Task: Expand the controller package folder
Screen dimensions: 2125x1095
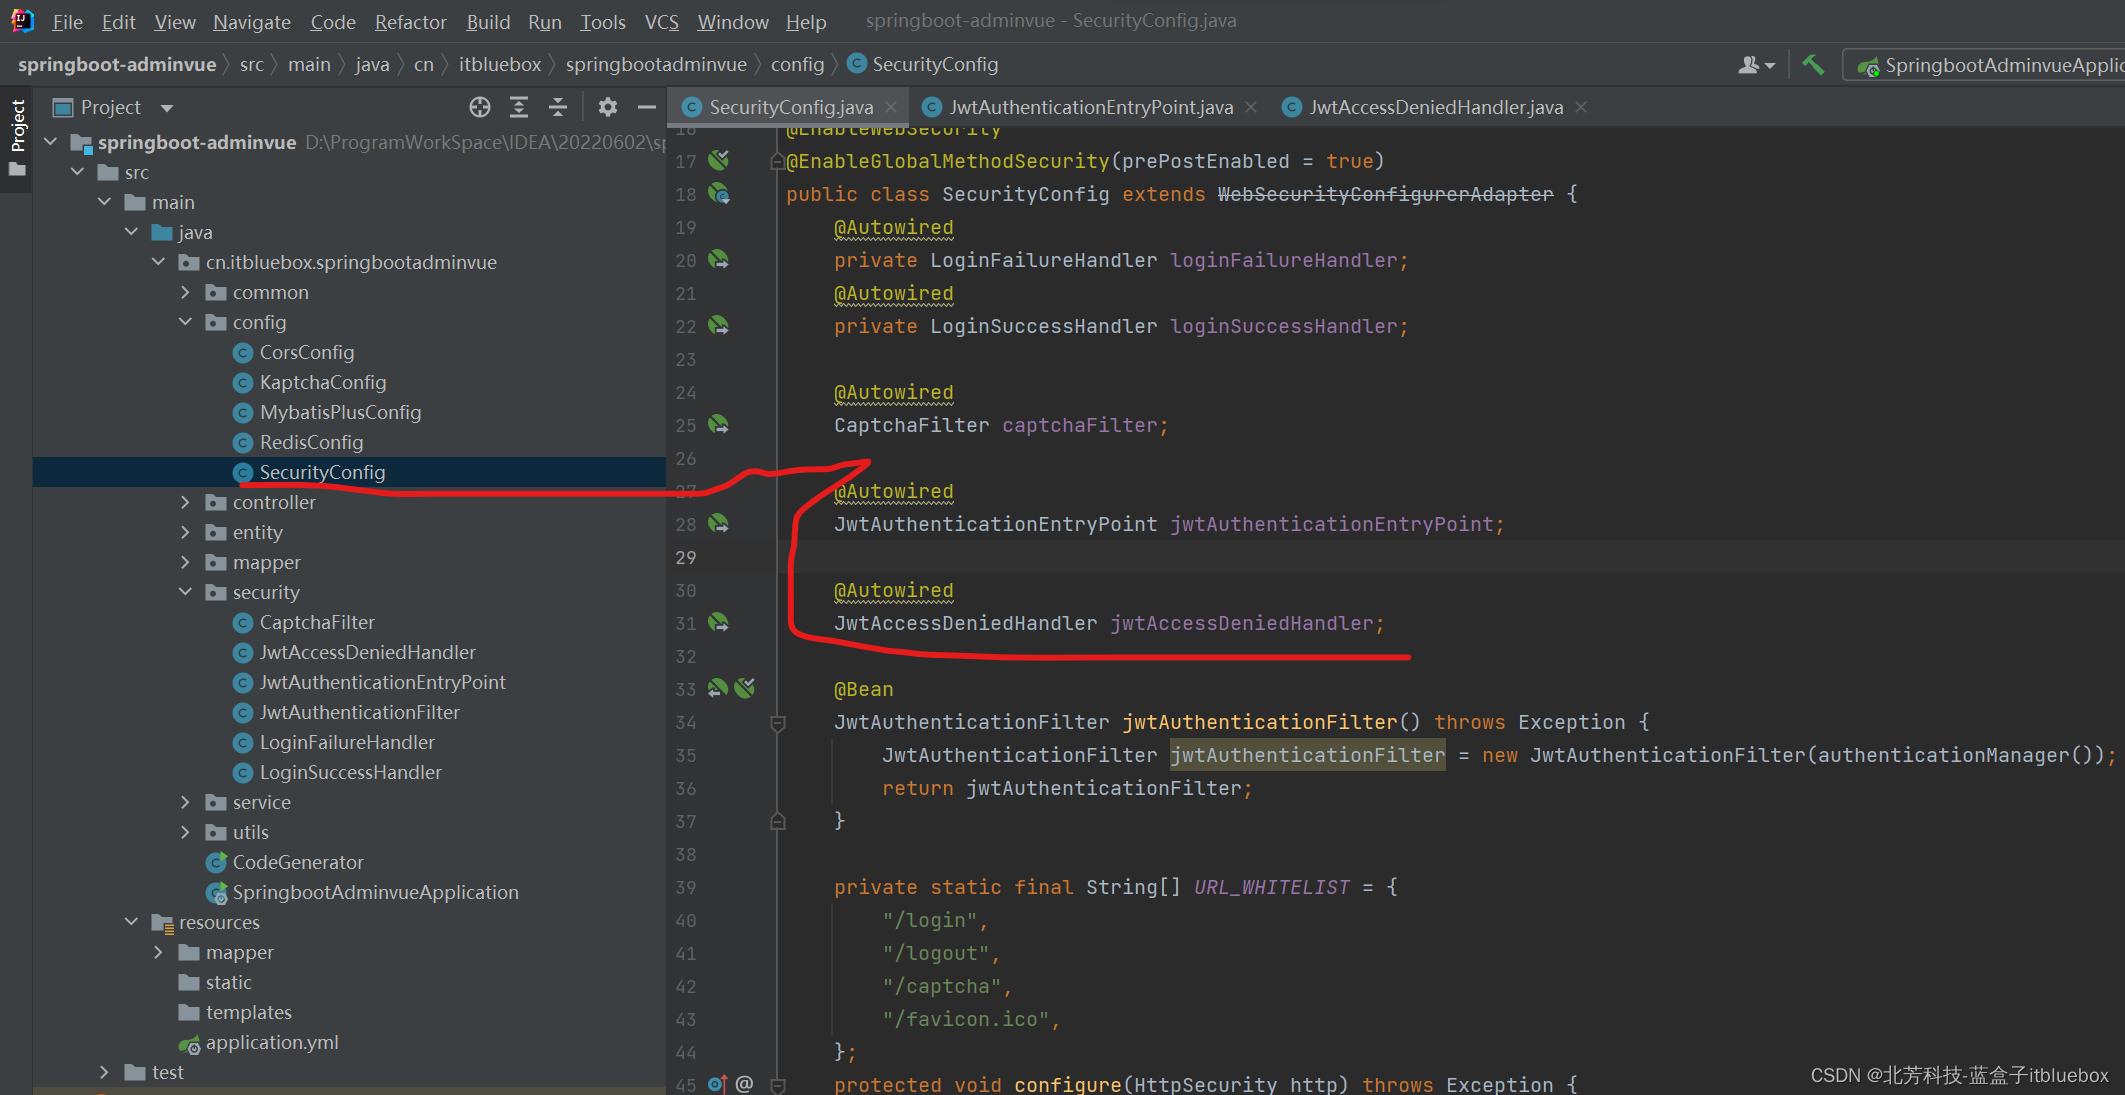Action: click(186, 502)
